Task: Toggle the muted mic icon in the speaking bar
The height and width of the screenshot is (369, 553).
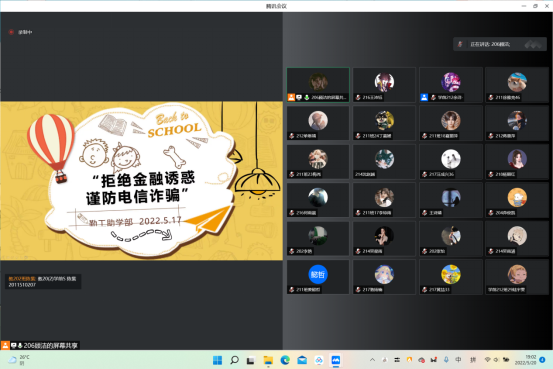Action: tap(460, 44)
